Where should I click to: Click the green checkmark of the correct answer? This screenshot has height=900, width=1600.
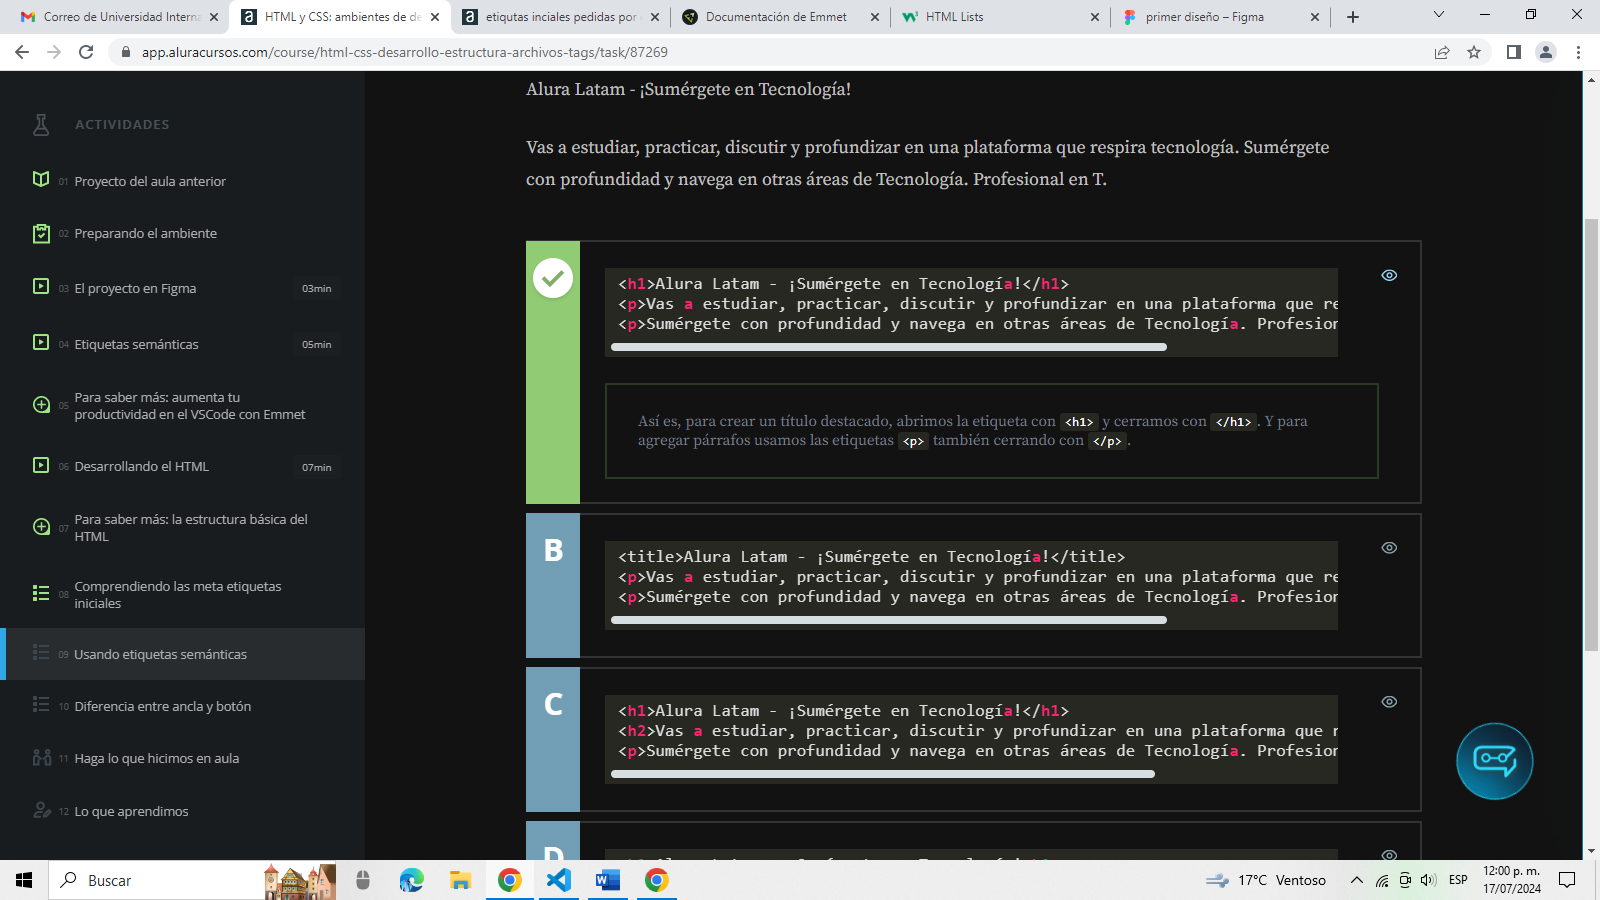(553, 278)
